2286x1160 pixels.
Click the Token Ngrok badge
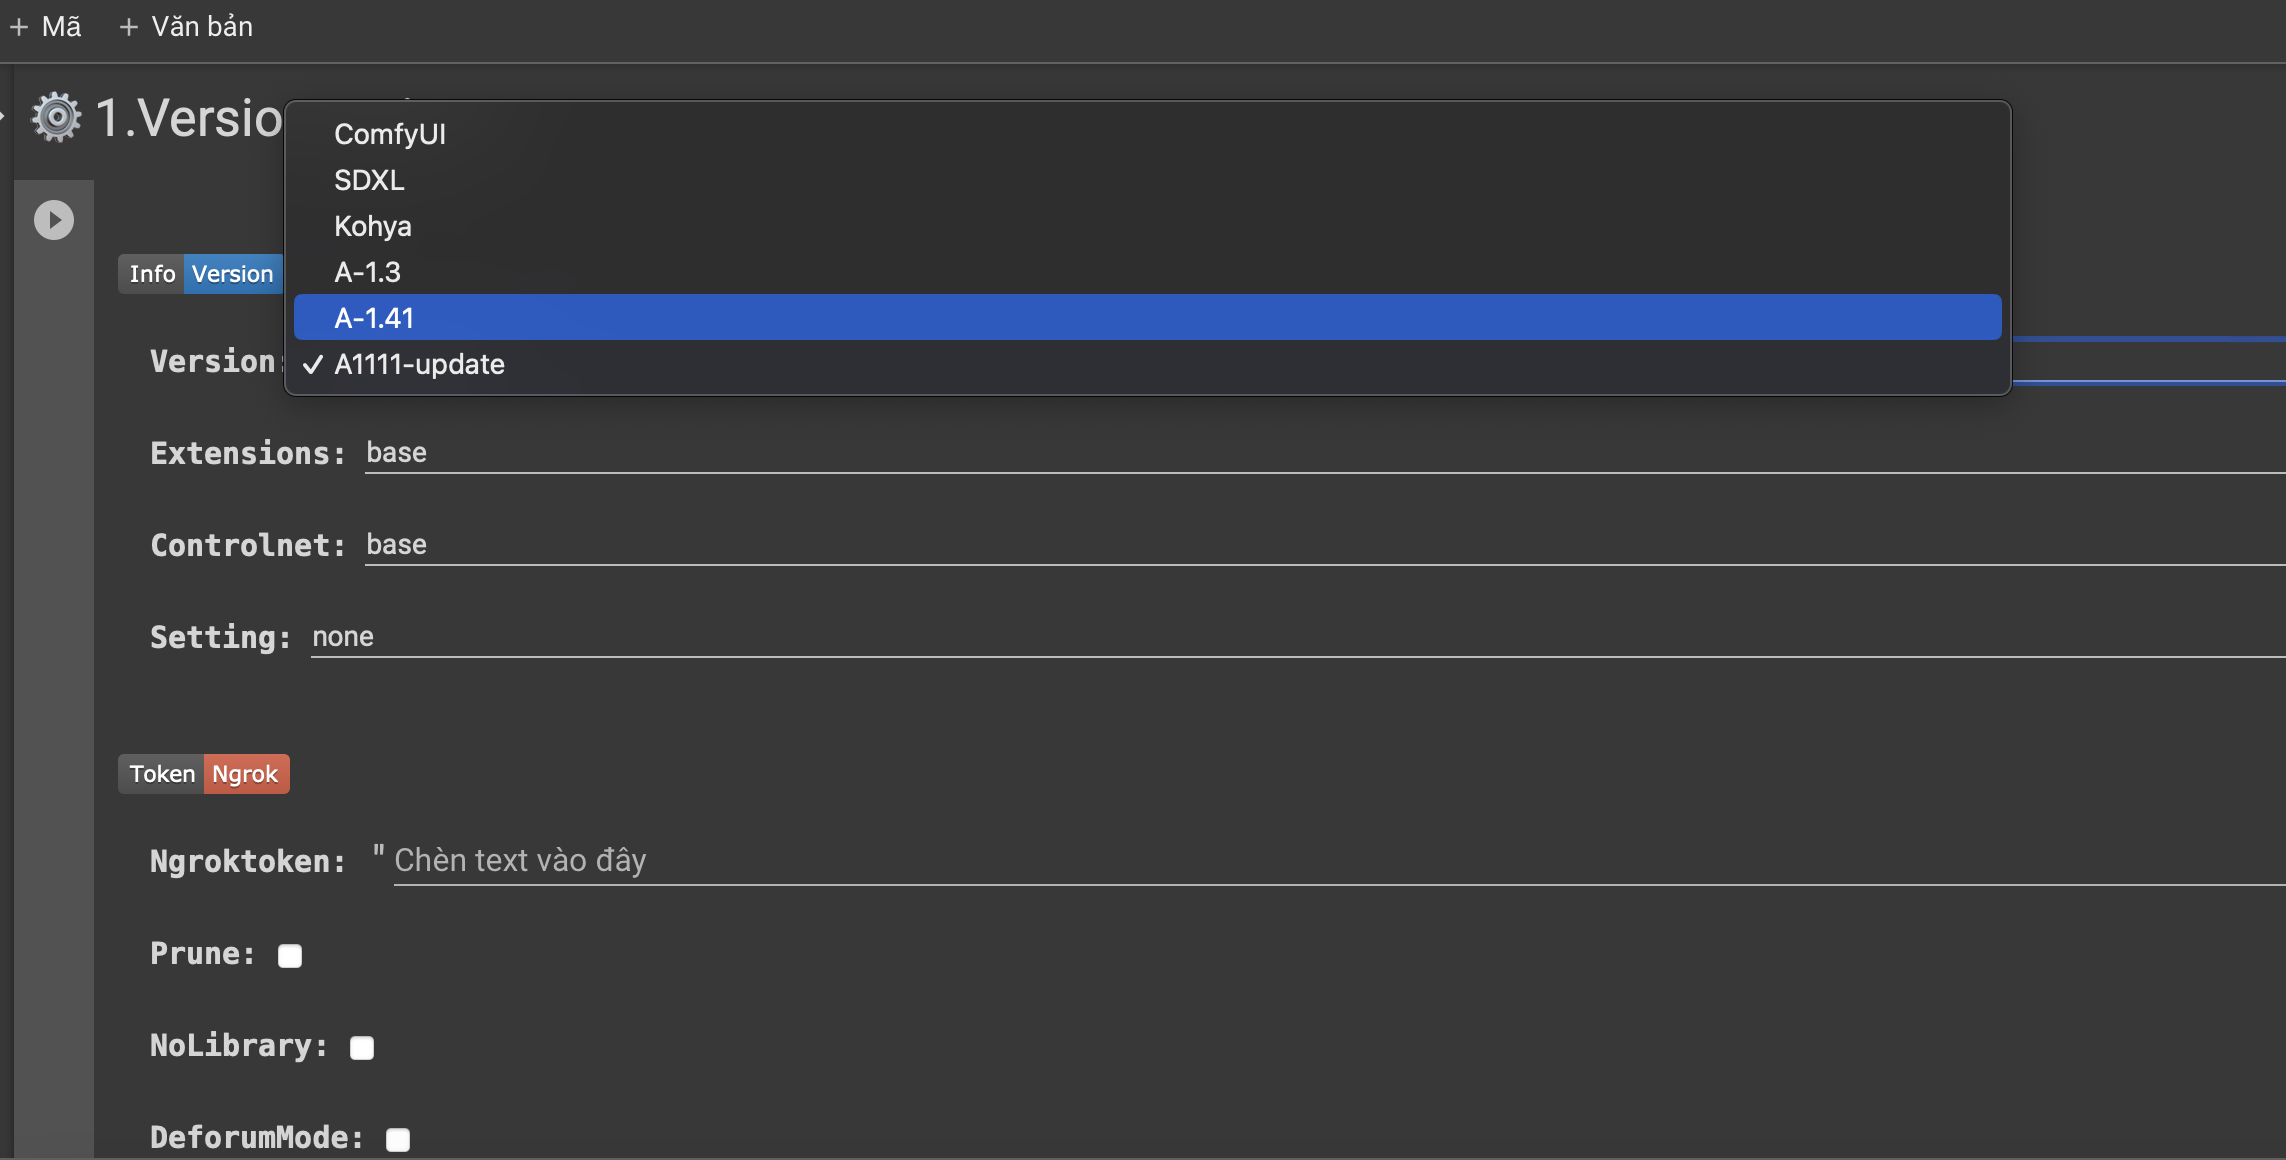point(204,774)
